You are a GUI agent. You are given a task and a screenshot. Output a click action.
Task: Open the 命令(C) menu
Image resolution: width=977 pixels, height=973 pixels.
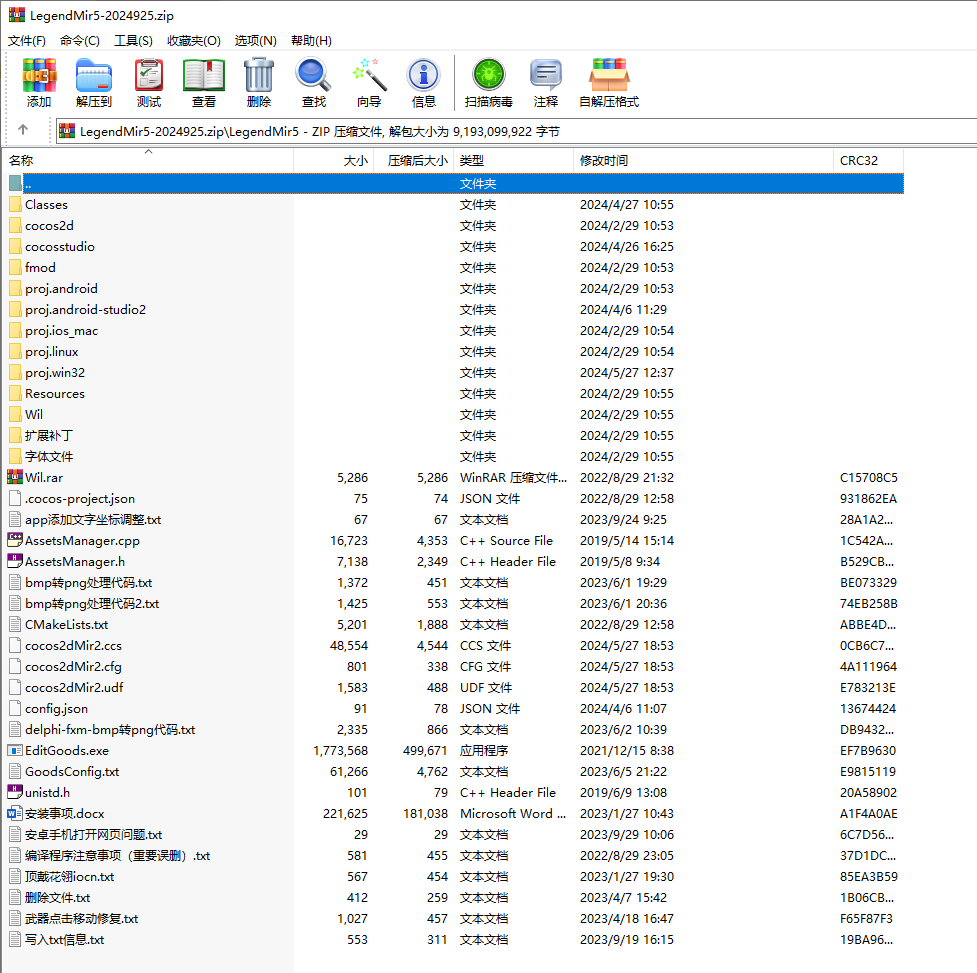(80, 40)
